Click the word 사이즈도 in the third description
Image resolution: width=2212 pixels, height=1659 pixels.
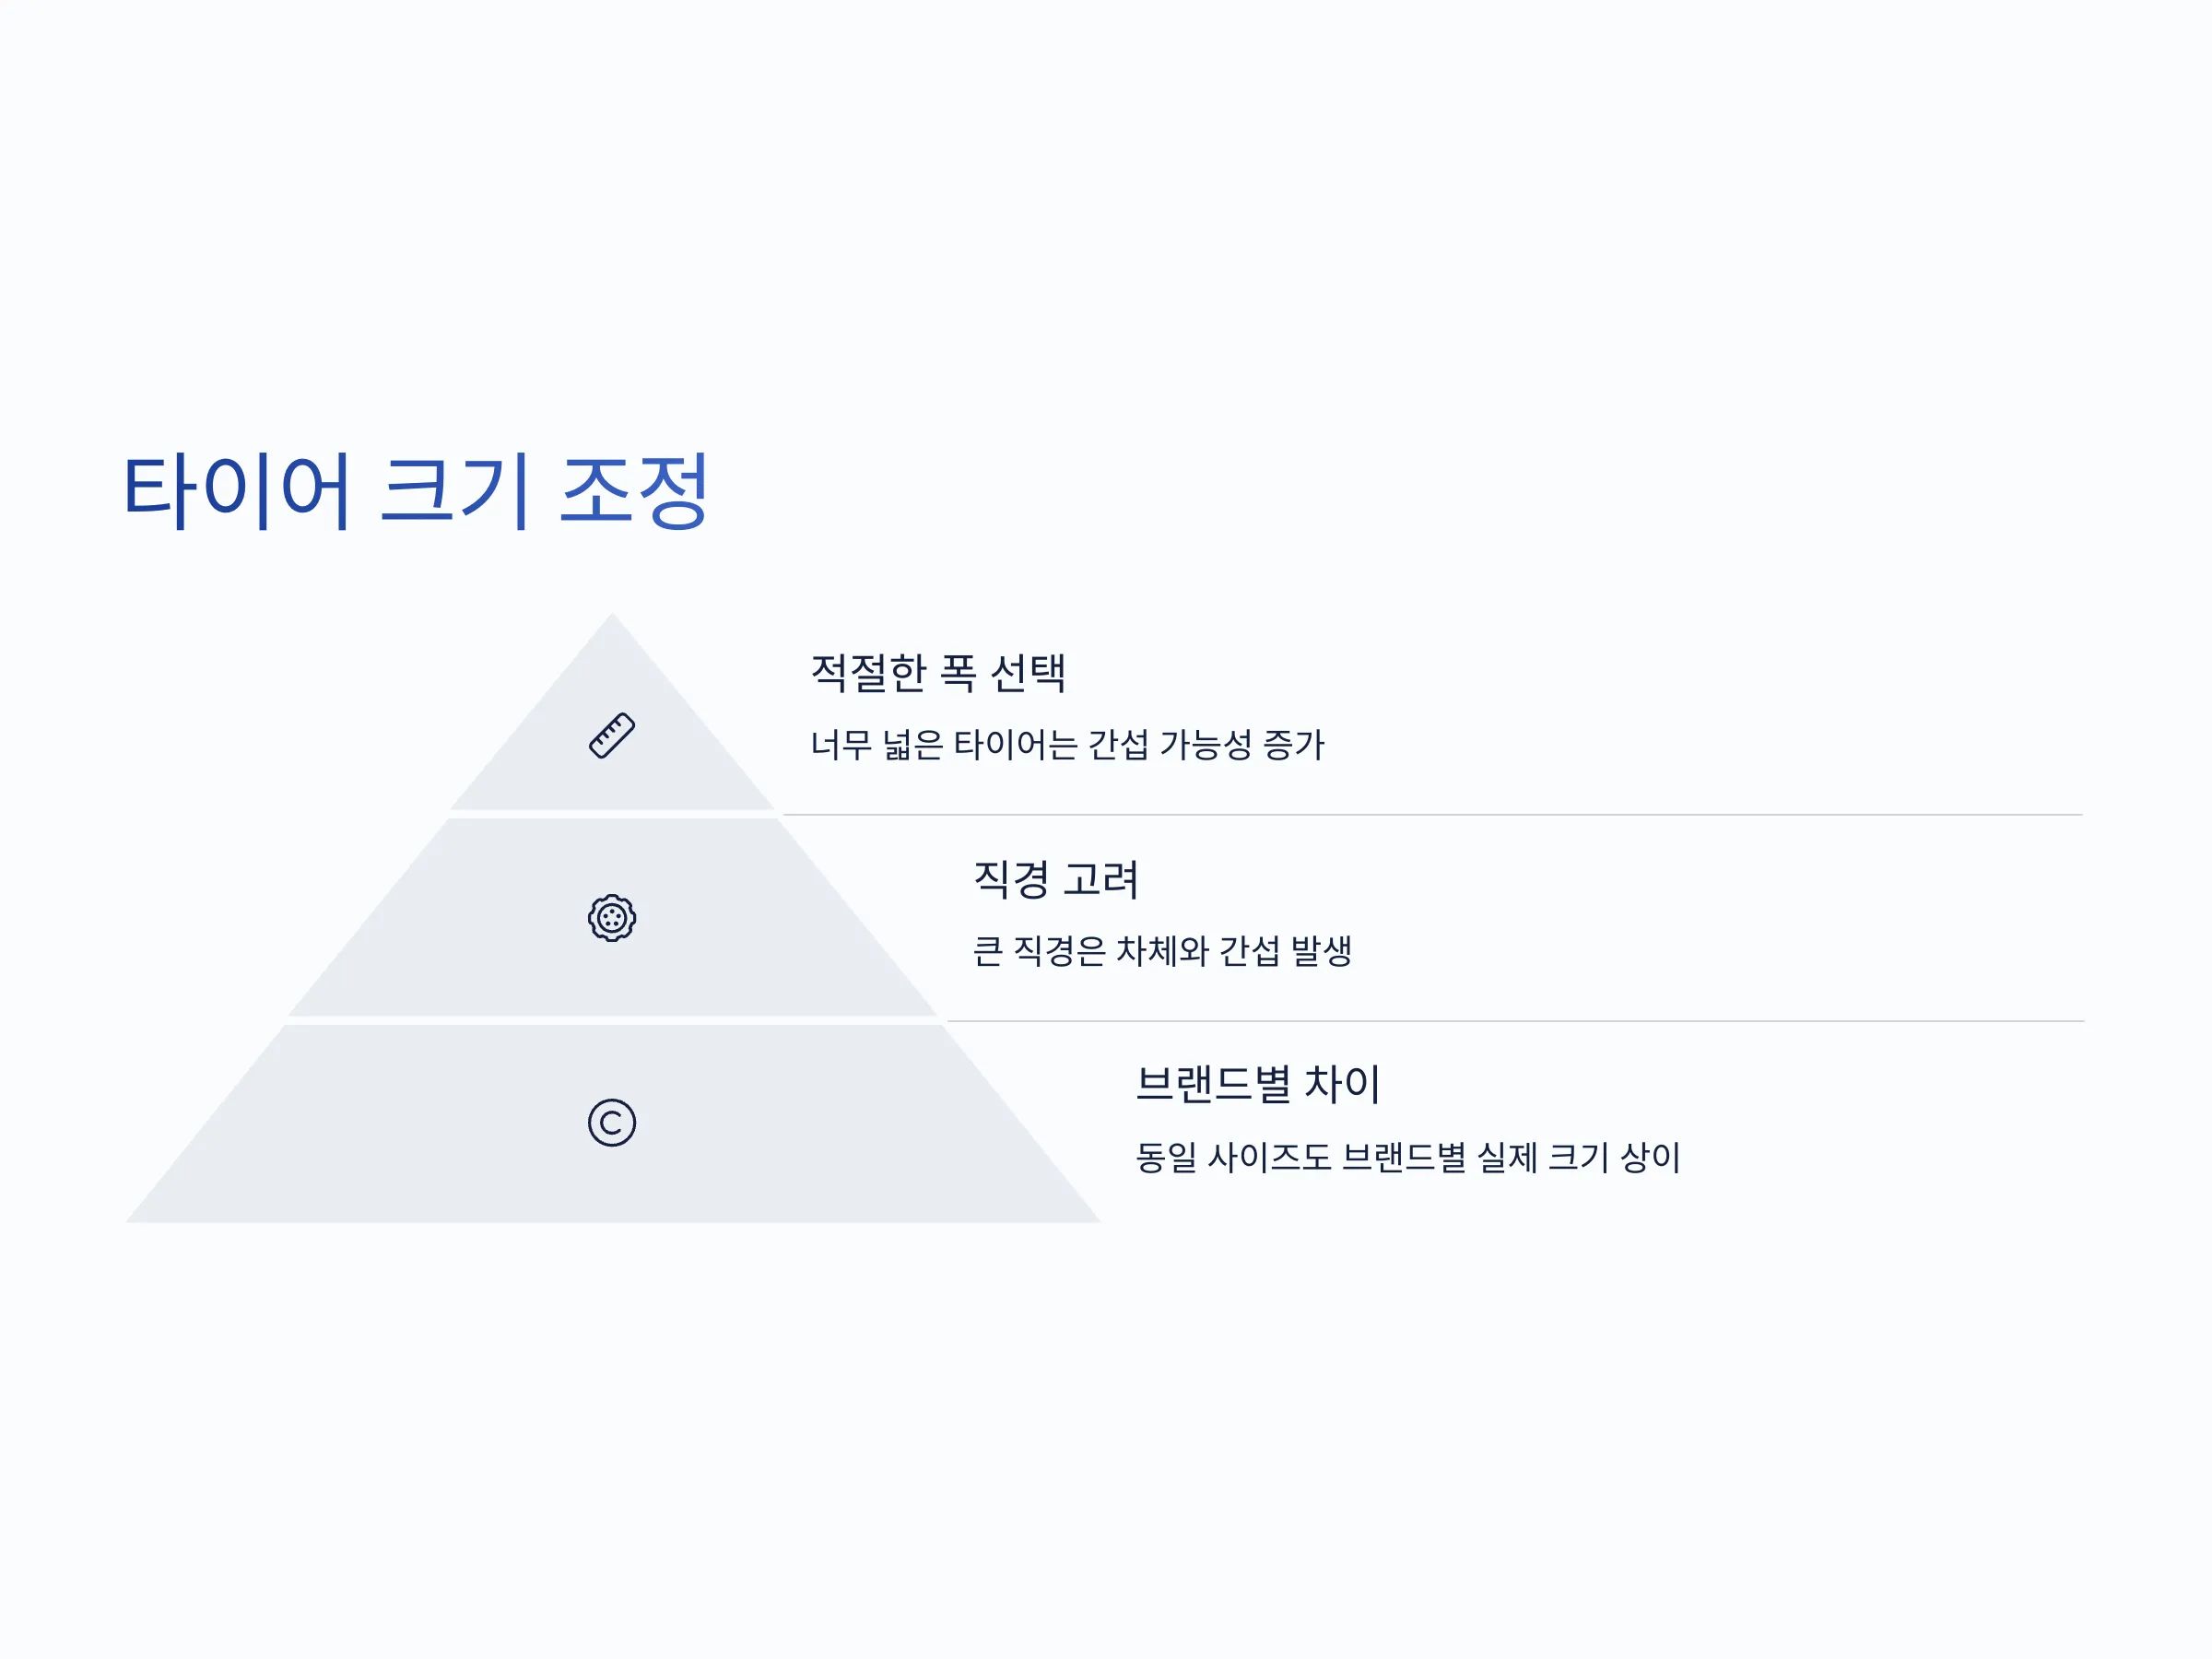coord(1270,1157)
